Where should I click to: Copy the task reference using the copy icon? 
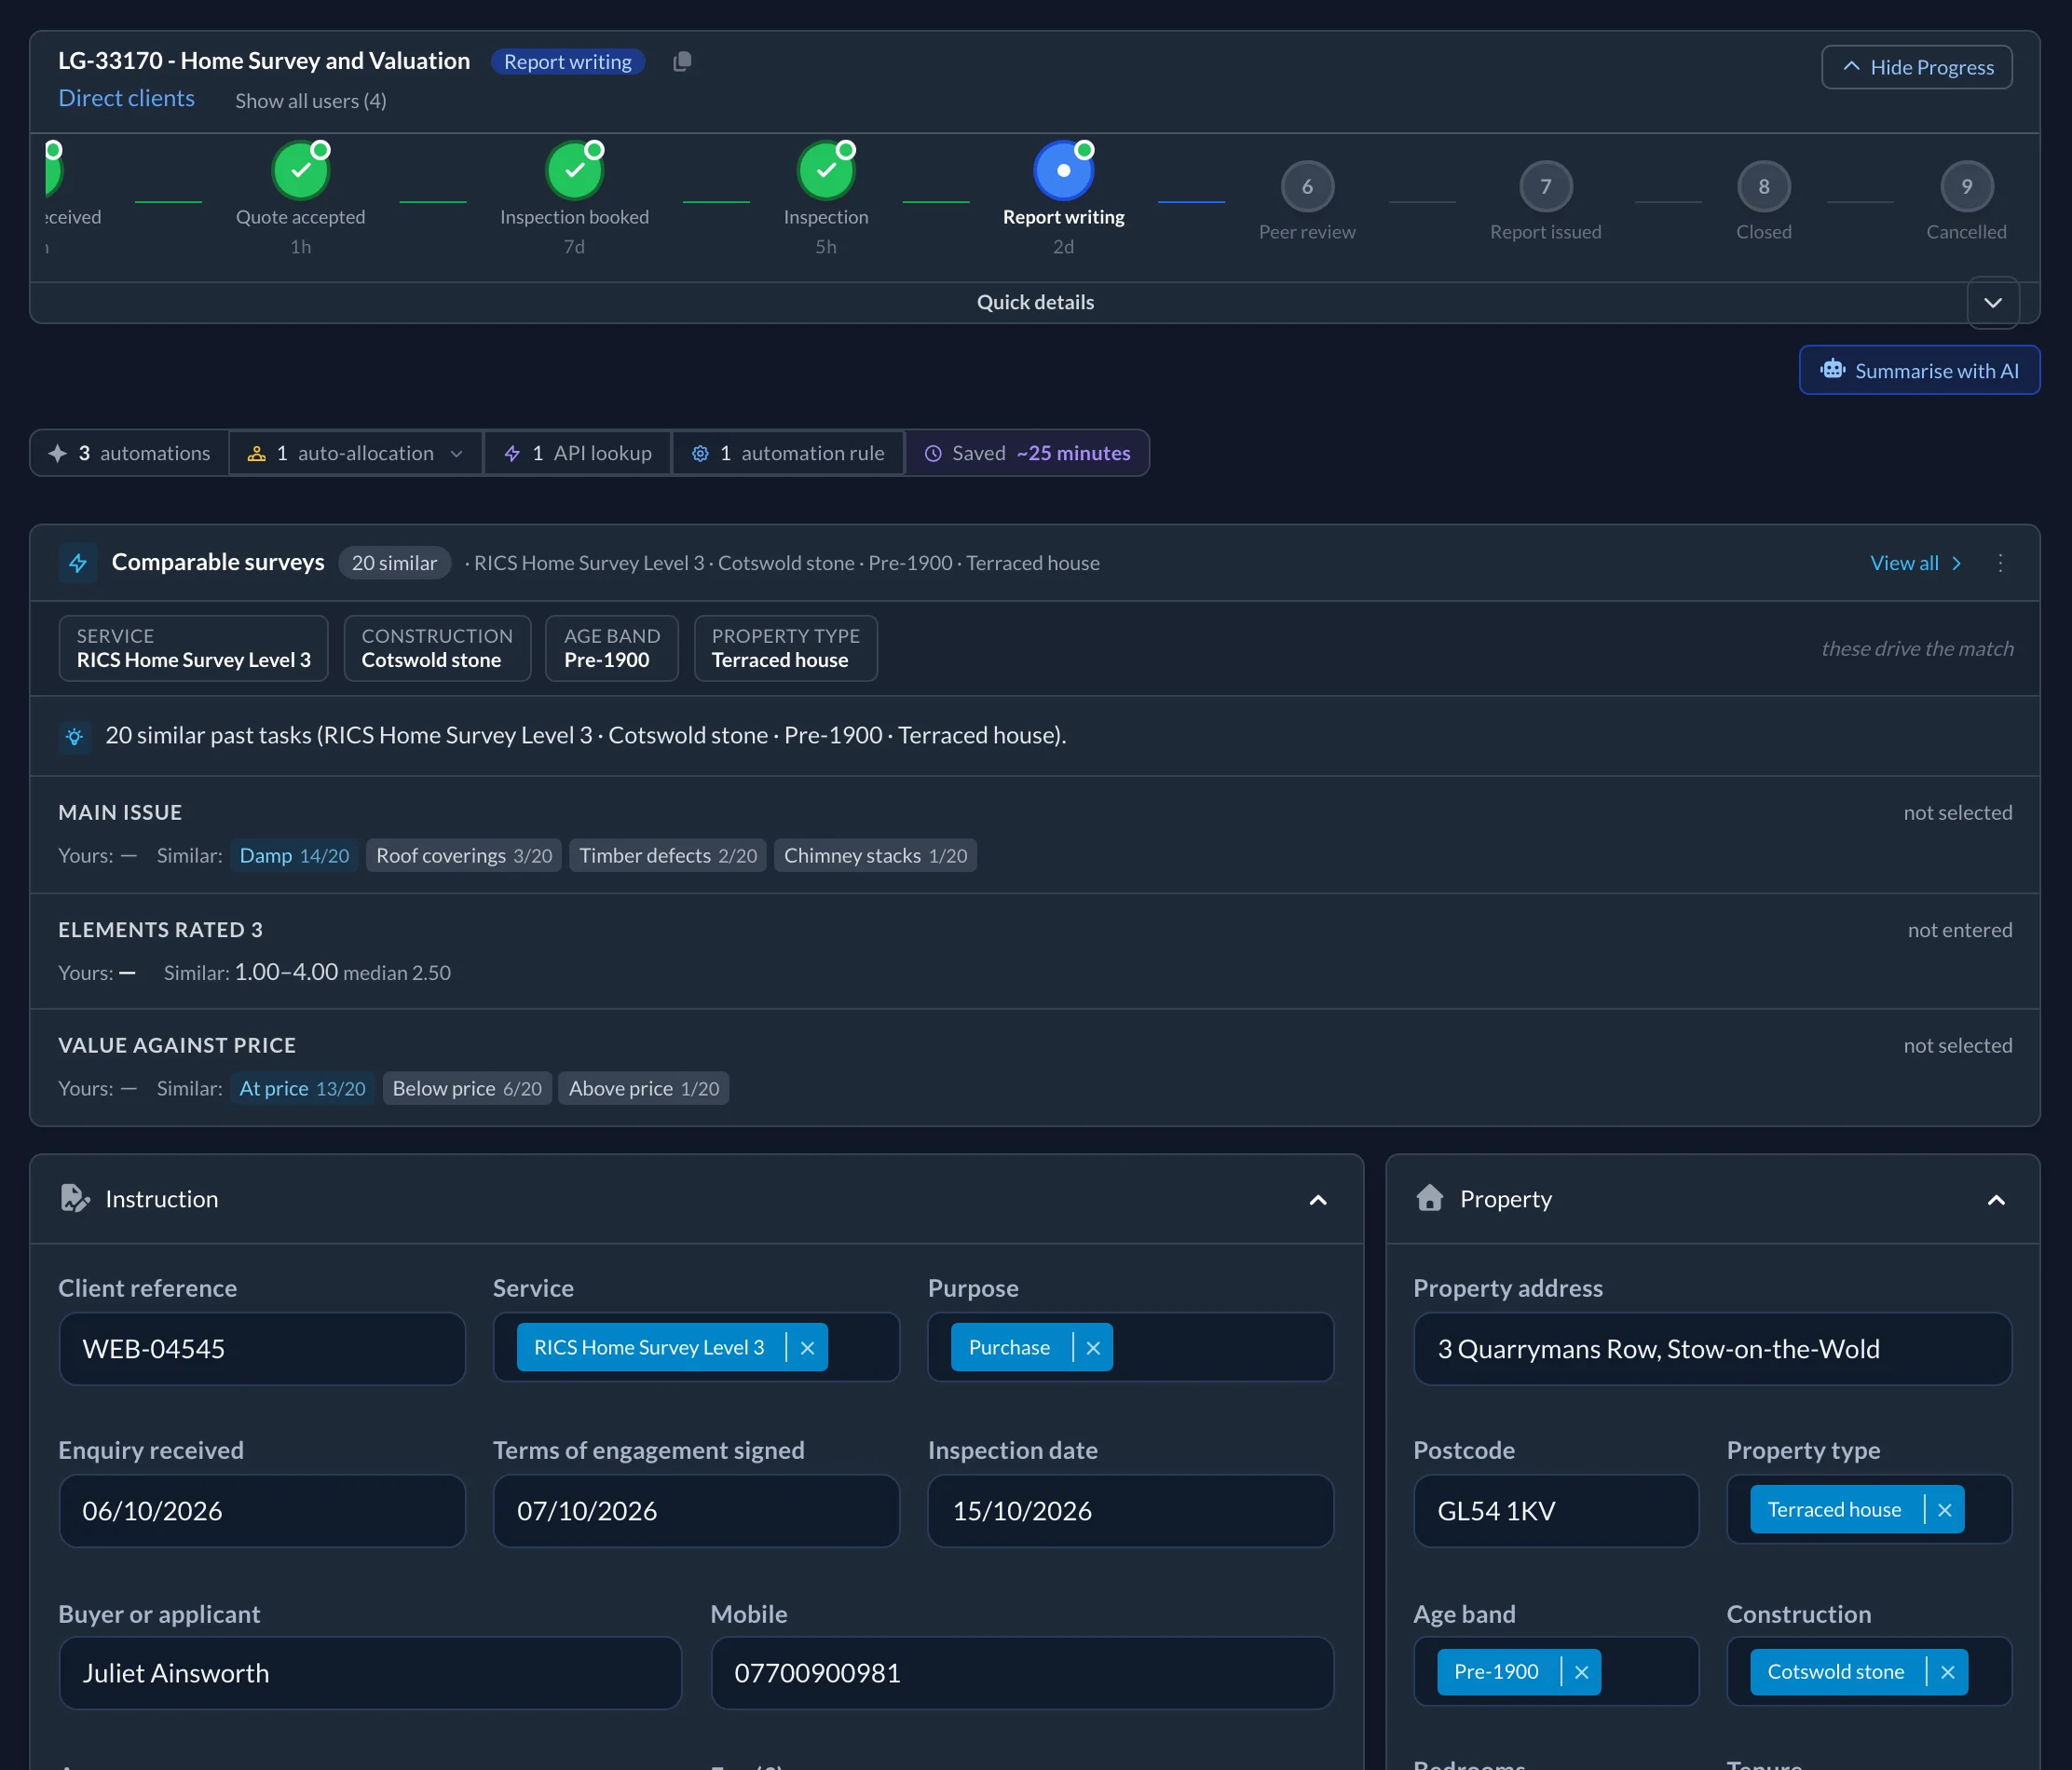[682, 62]
